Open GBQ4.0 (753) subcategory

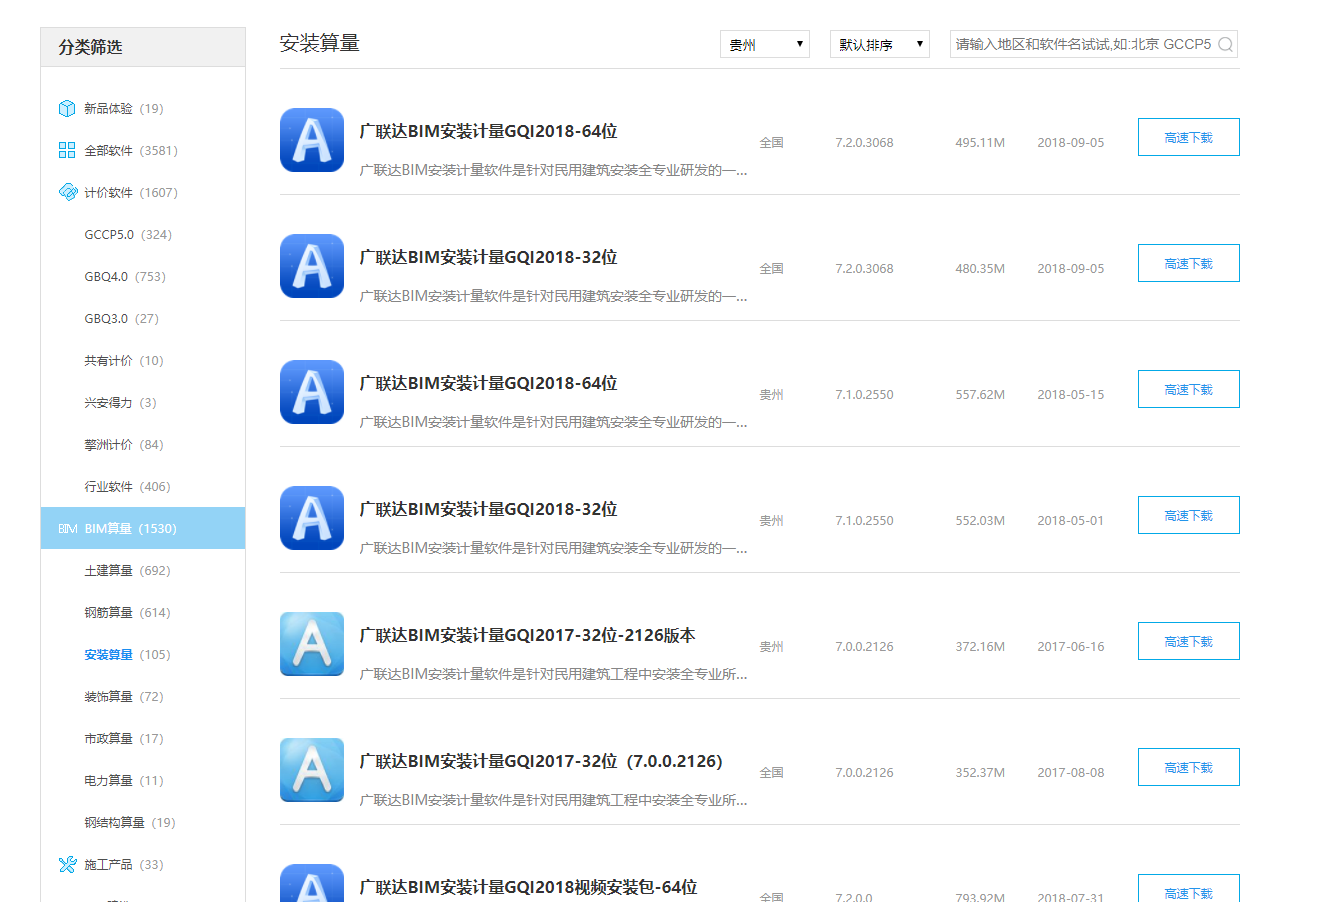point(125,276)
